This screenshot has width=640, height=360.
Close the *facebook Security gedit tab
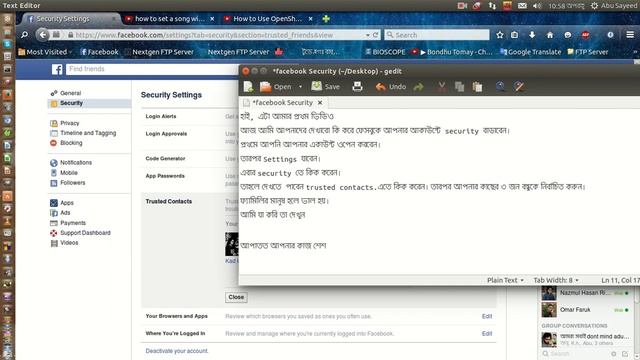(320, 103)
